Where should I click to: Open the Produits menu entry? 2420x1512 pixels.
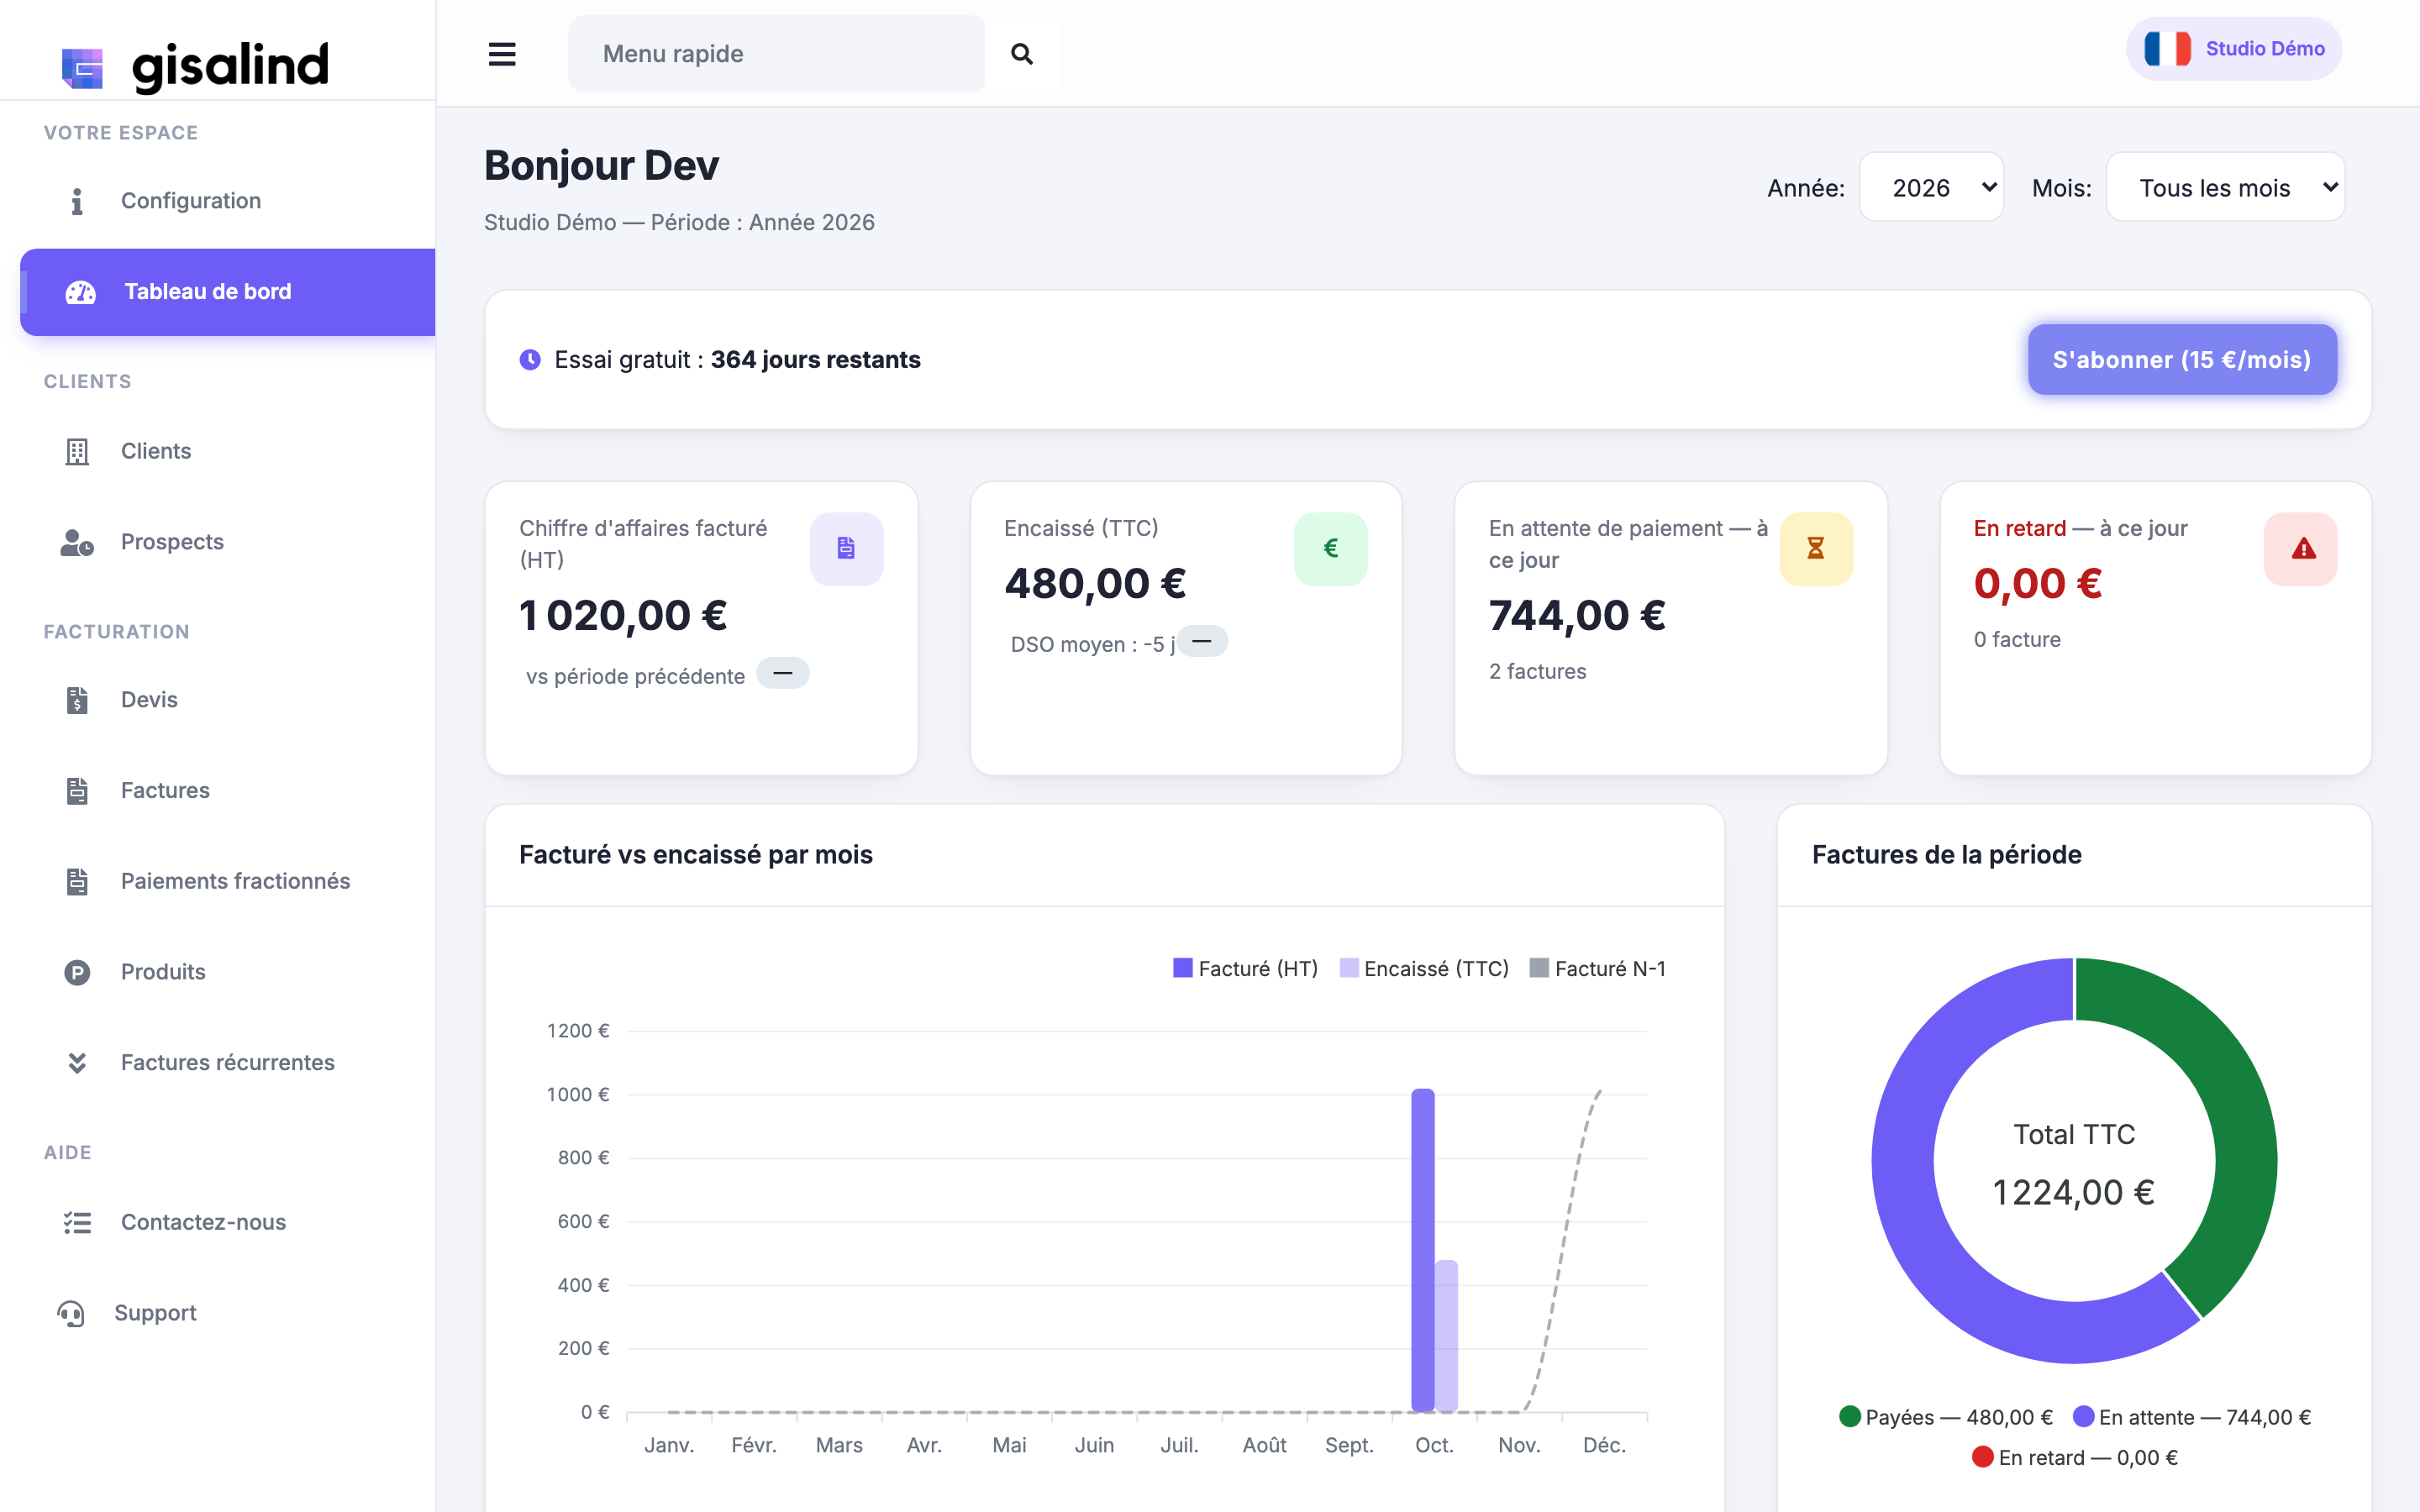point(228,972)
